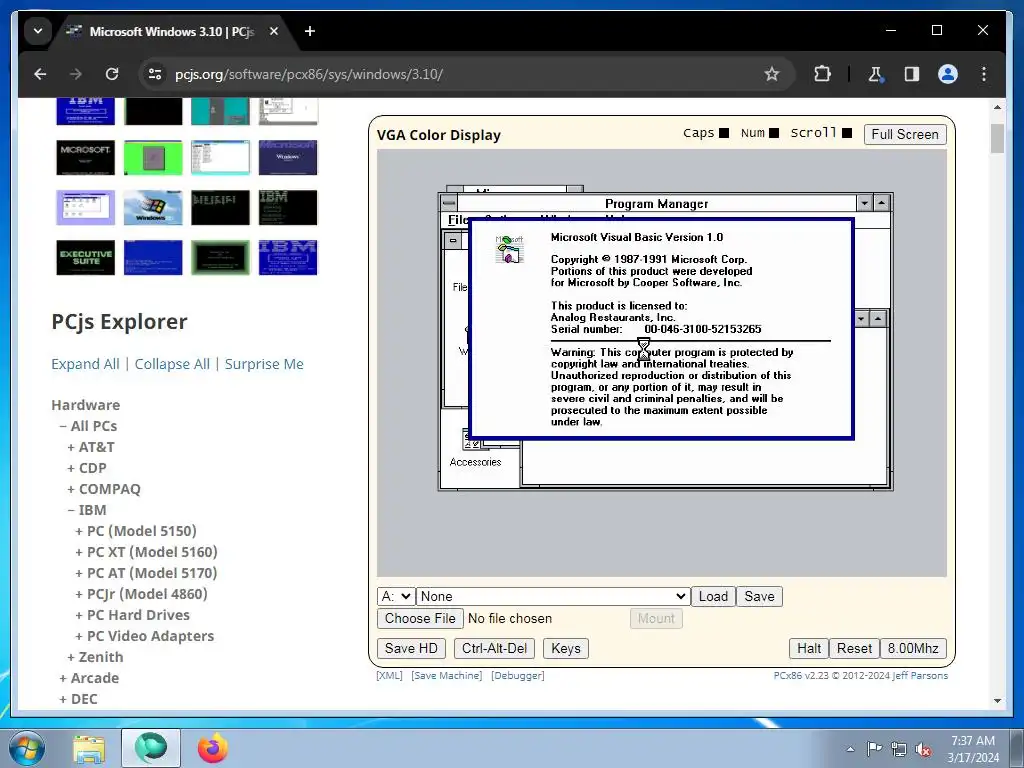Viewport: 1024px width, 768px height.
Task: Click the Surprise Me link
Action: (264, 364)
